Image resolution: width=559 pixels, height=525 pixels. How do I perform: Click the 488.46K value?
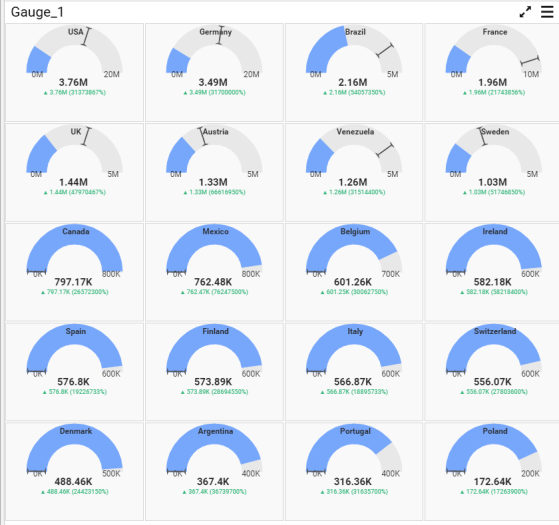click(x=73, y=482)
